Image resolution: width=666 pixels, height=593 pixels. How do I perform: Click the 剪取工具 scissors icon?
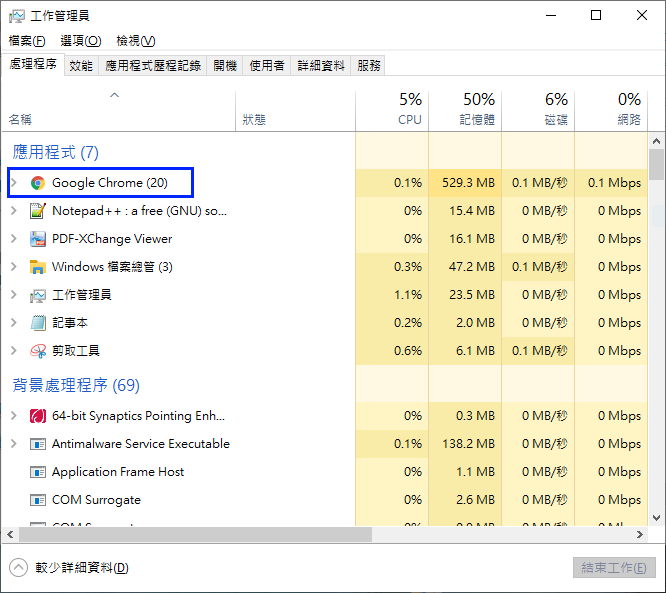coord(38,351)
